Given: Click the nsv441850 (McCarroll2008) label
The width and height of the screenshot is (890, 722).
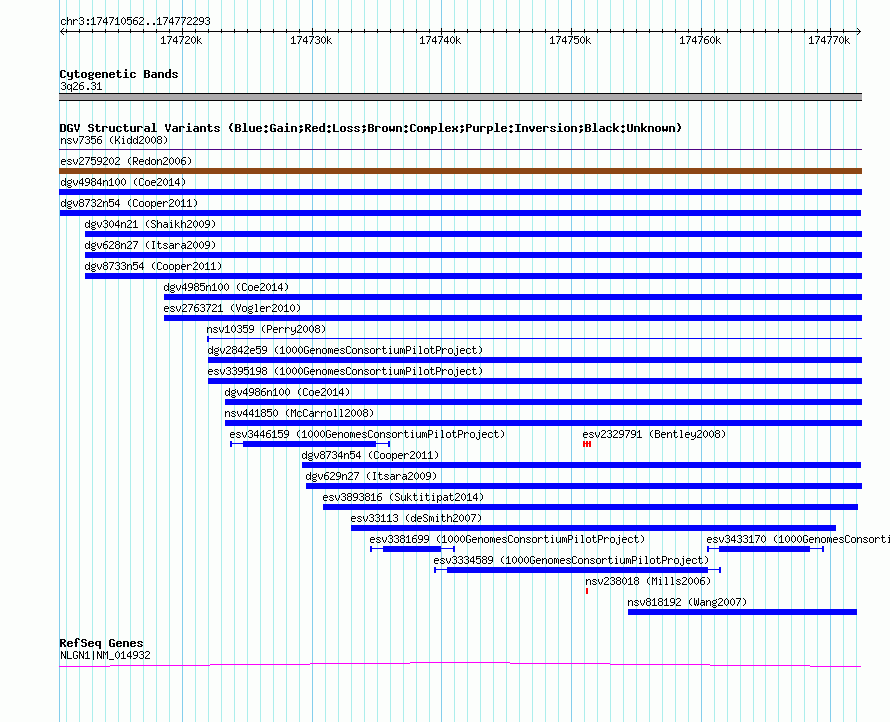Looking at the screenshot, I should click(299, 413).
